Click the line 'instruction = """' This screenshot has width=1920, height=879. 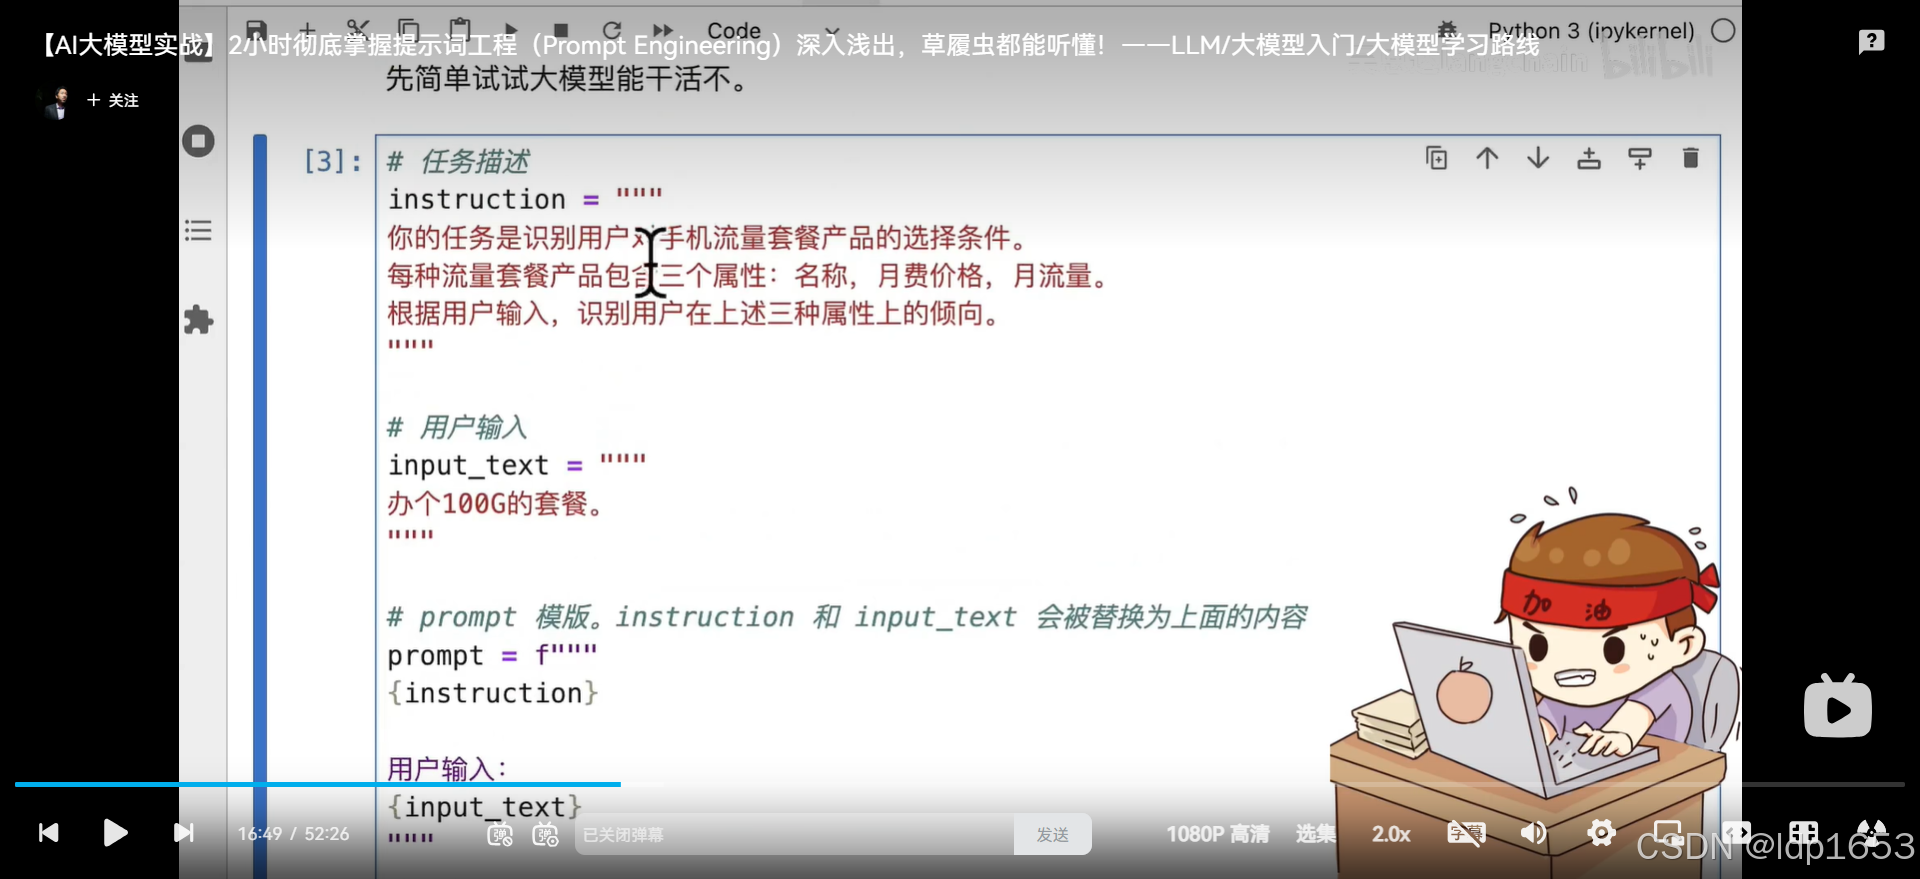pos(525,199)
